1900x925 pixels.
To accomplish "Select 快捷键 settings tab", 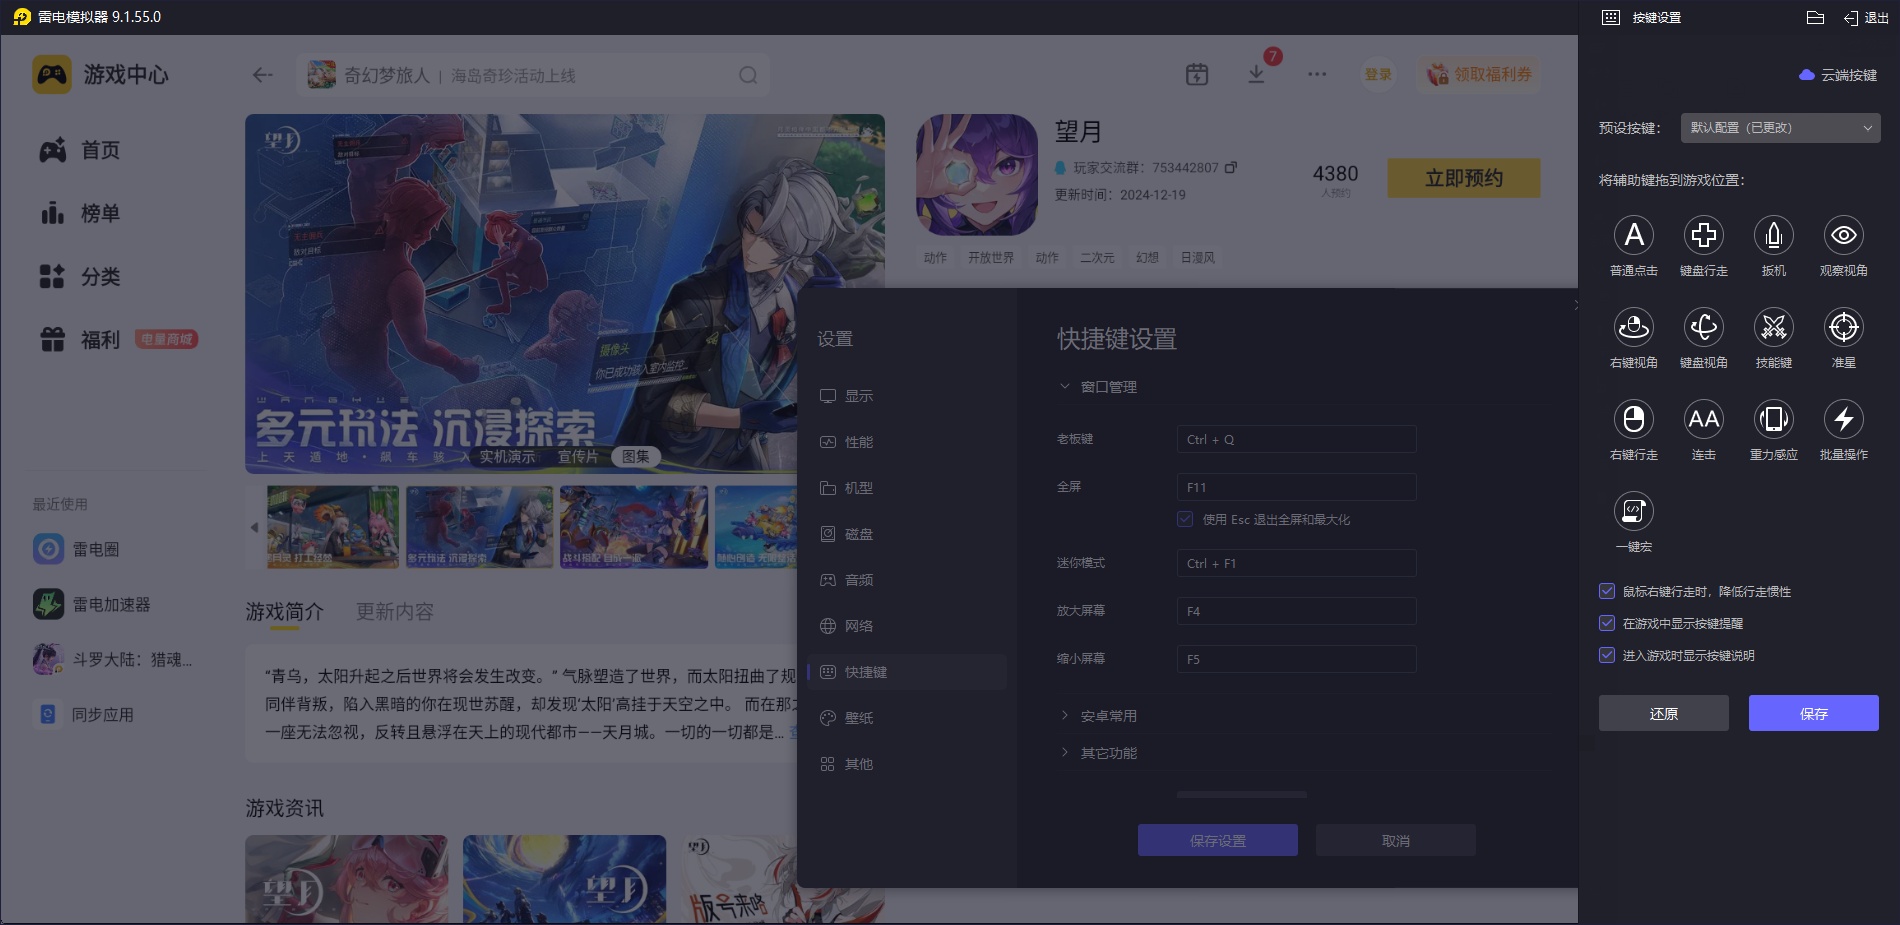I will click(907, 672).
